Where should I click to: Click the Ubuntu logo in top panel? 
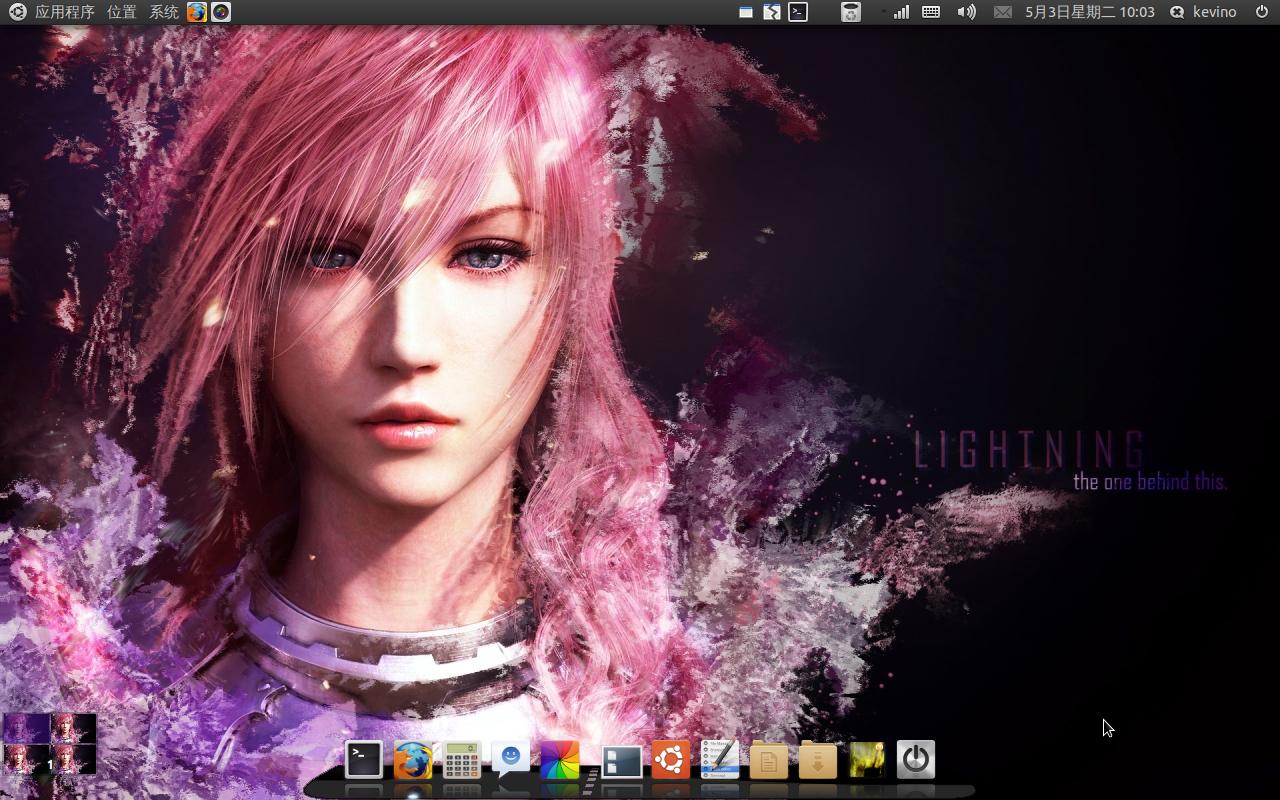coord(17,12)
